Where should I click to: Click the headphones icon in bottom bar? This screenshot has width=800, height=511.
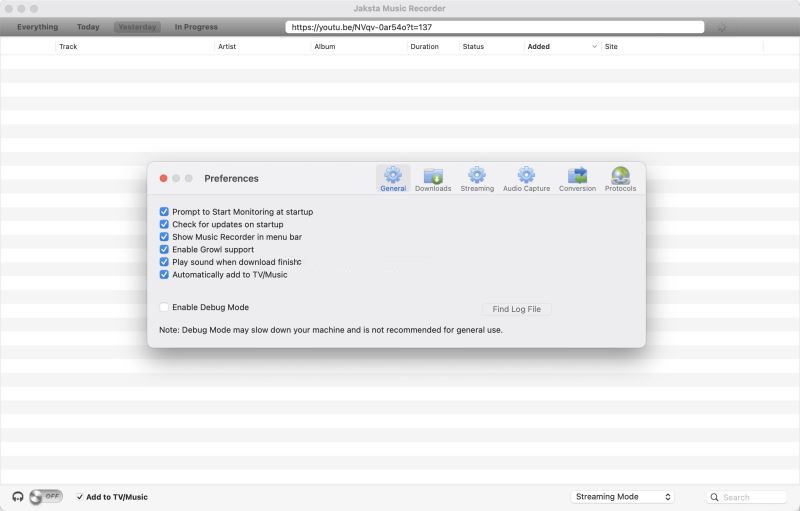[x=18, y=497]
